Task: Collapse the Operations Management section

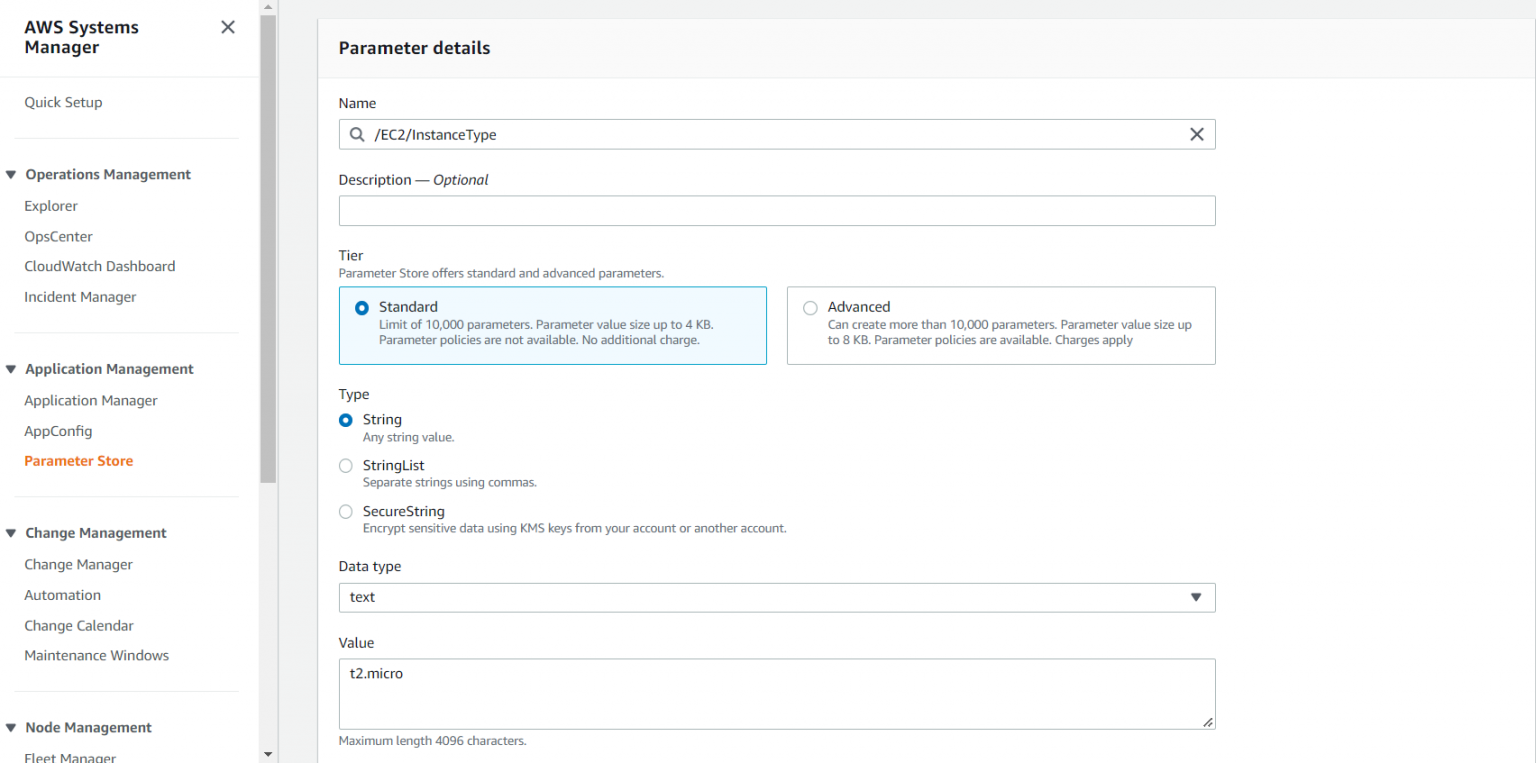Action: [11, 175]
